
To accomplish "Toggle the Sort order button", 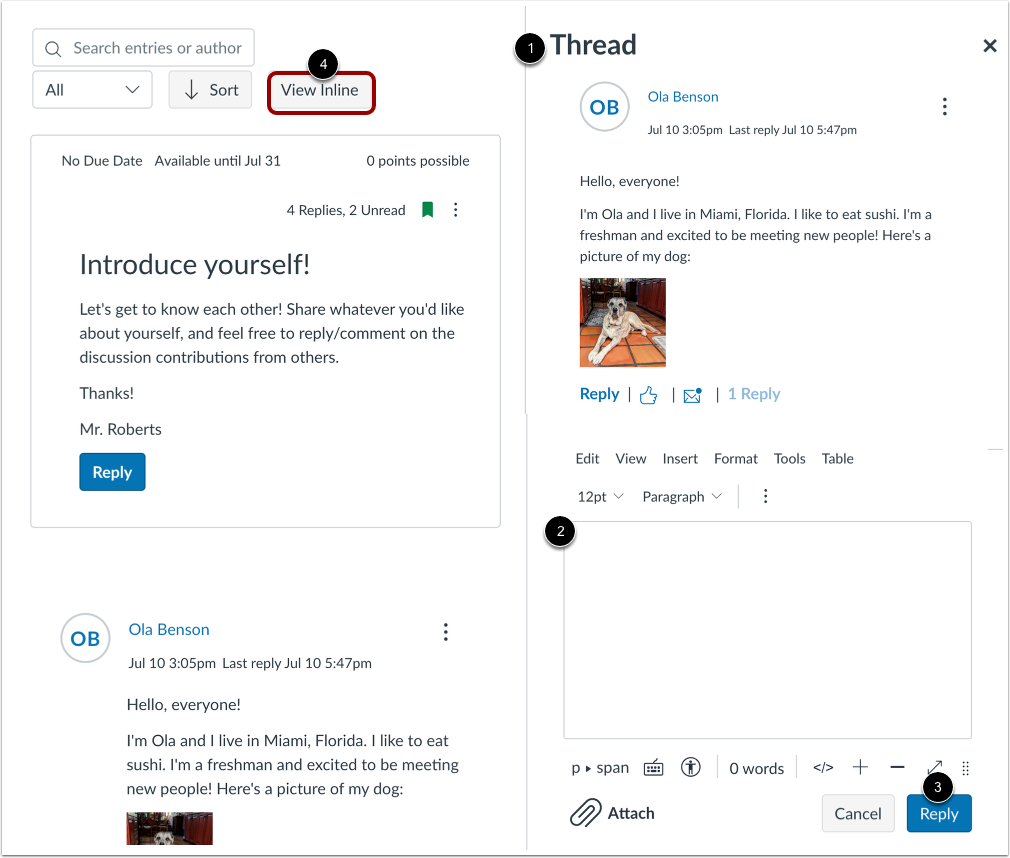I will (x=210, y=90).
